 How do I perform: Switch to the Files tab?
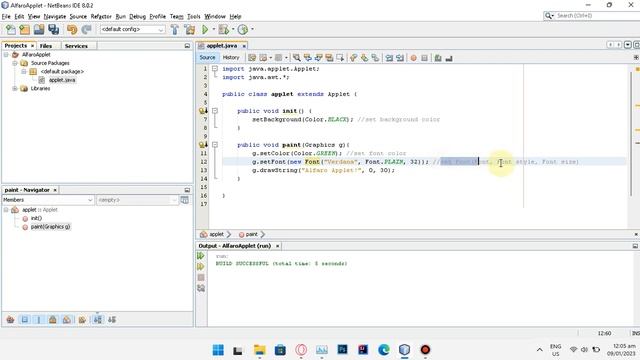[x=46, y=46]
